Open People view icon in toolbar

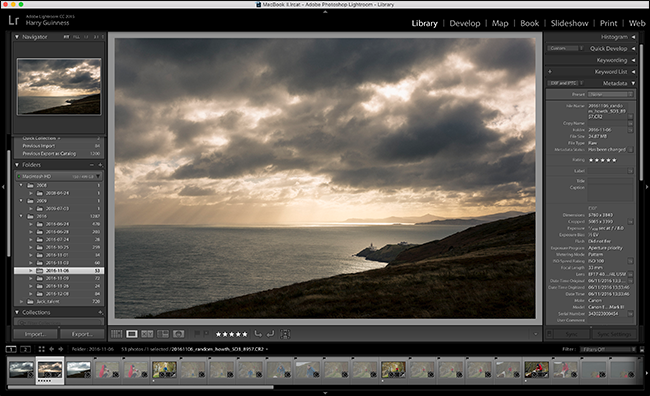[178, 334]
